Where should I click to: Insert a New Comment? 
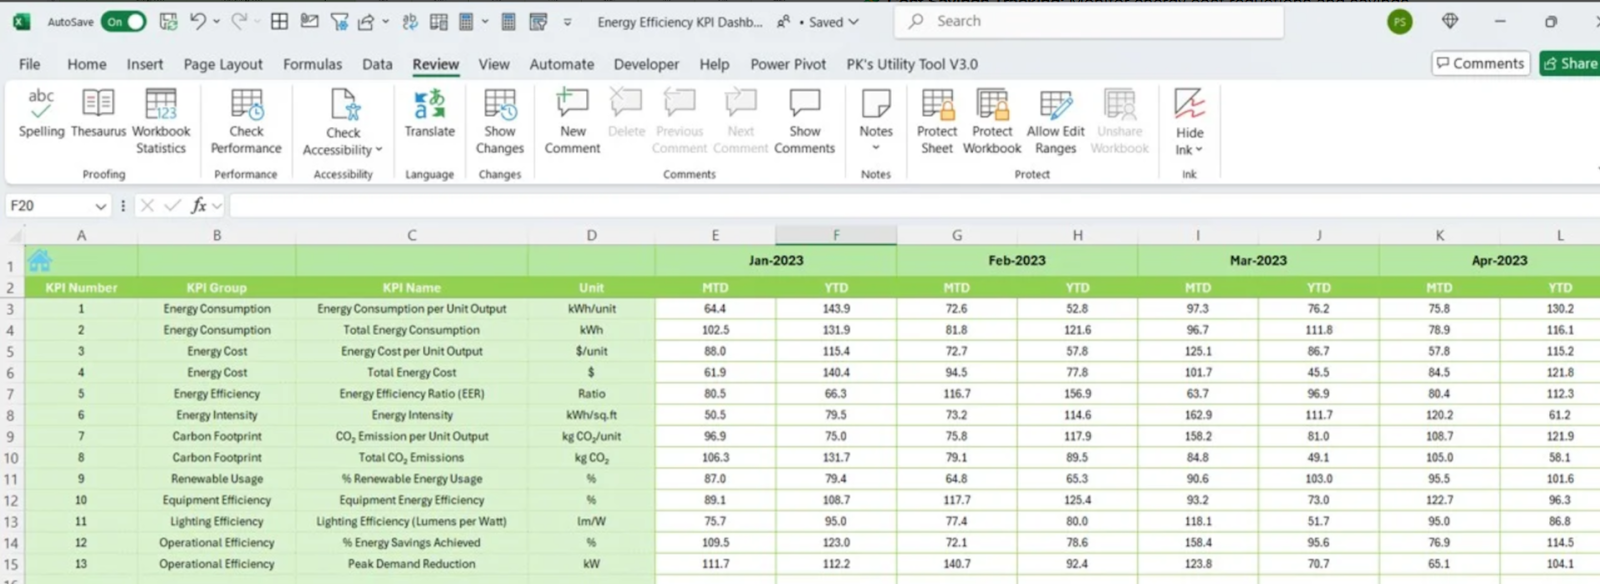pos(572,103)
